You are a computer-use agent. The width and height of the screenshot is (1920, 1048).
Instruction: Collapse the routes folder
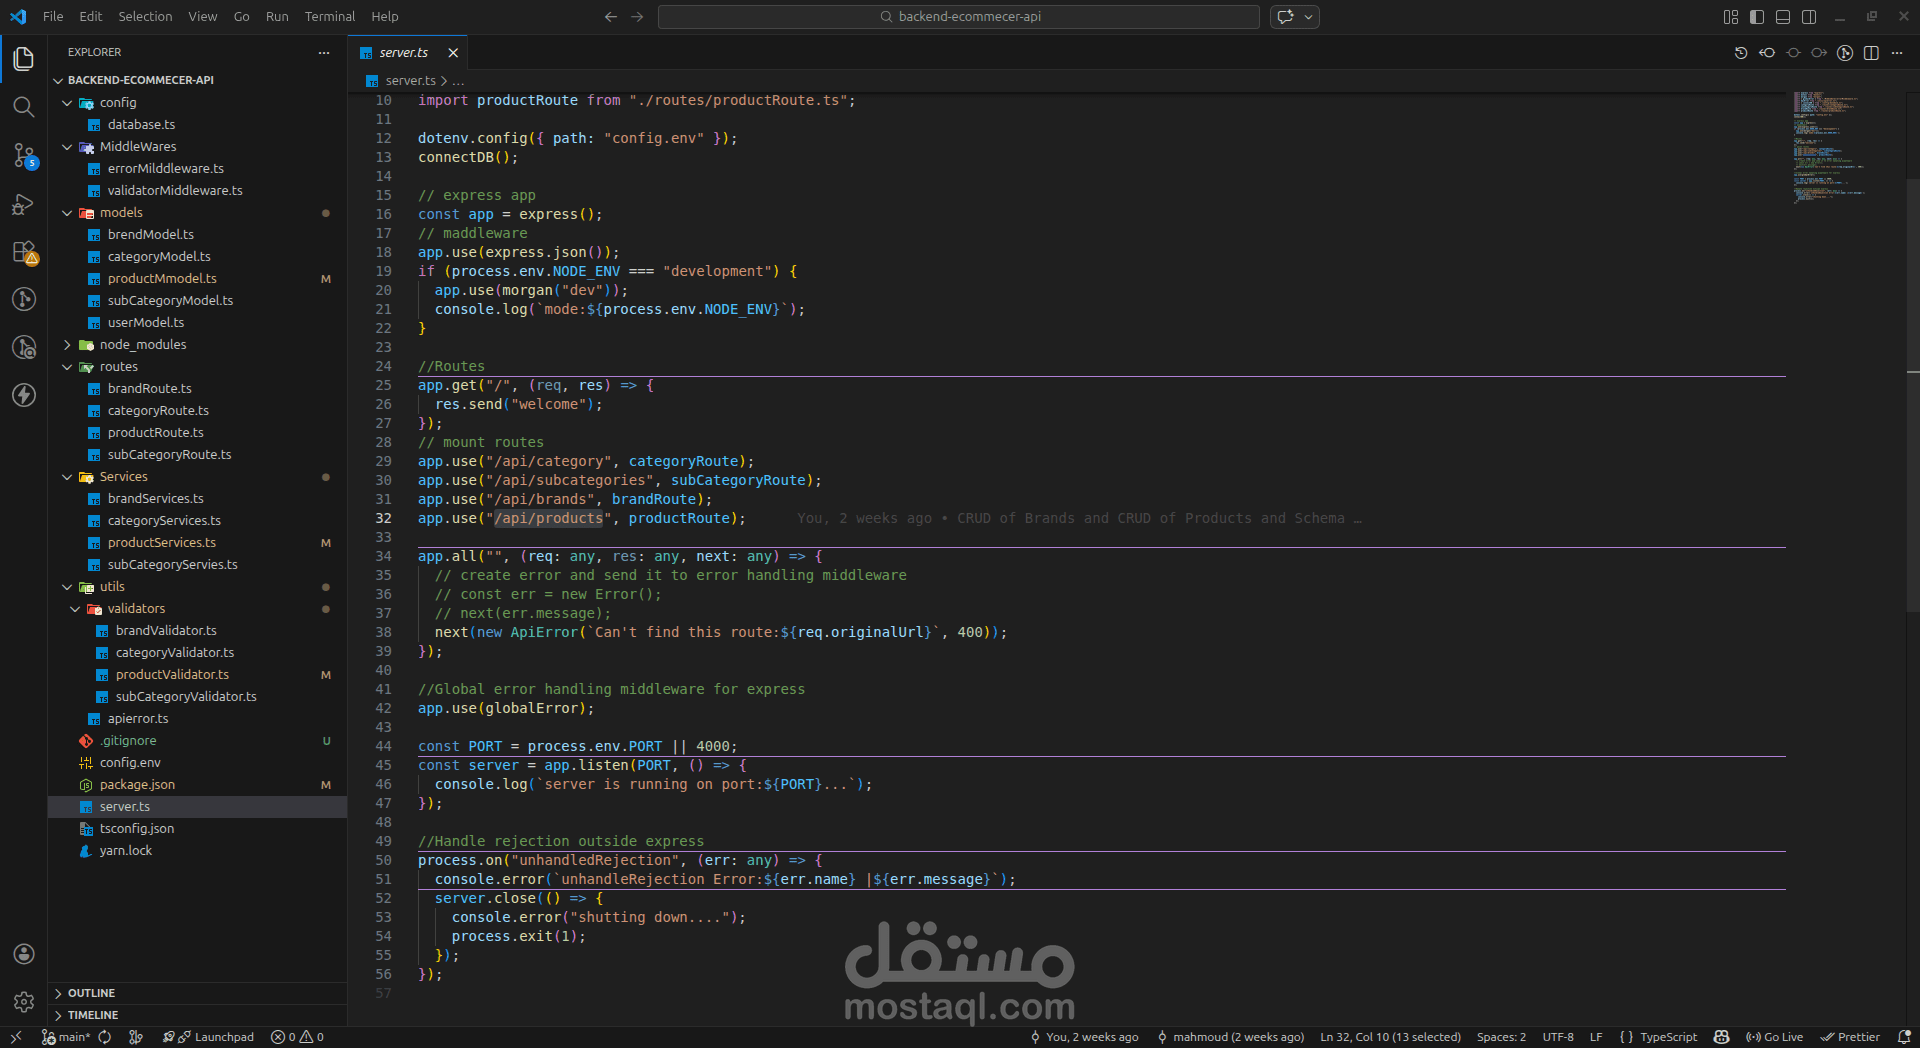(198, 367)
